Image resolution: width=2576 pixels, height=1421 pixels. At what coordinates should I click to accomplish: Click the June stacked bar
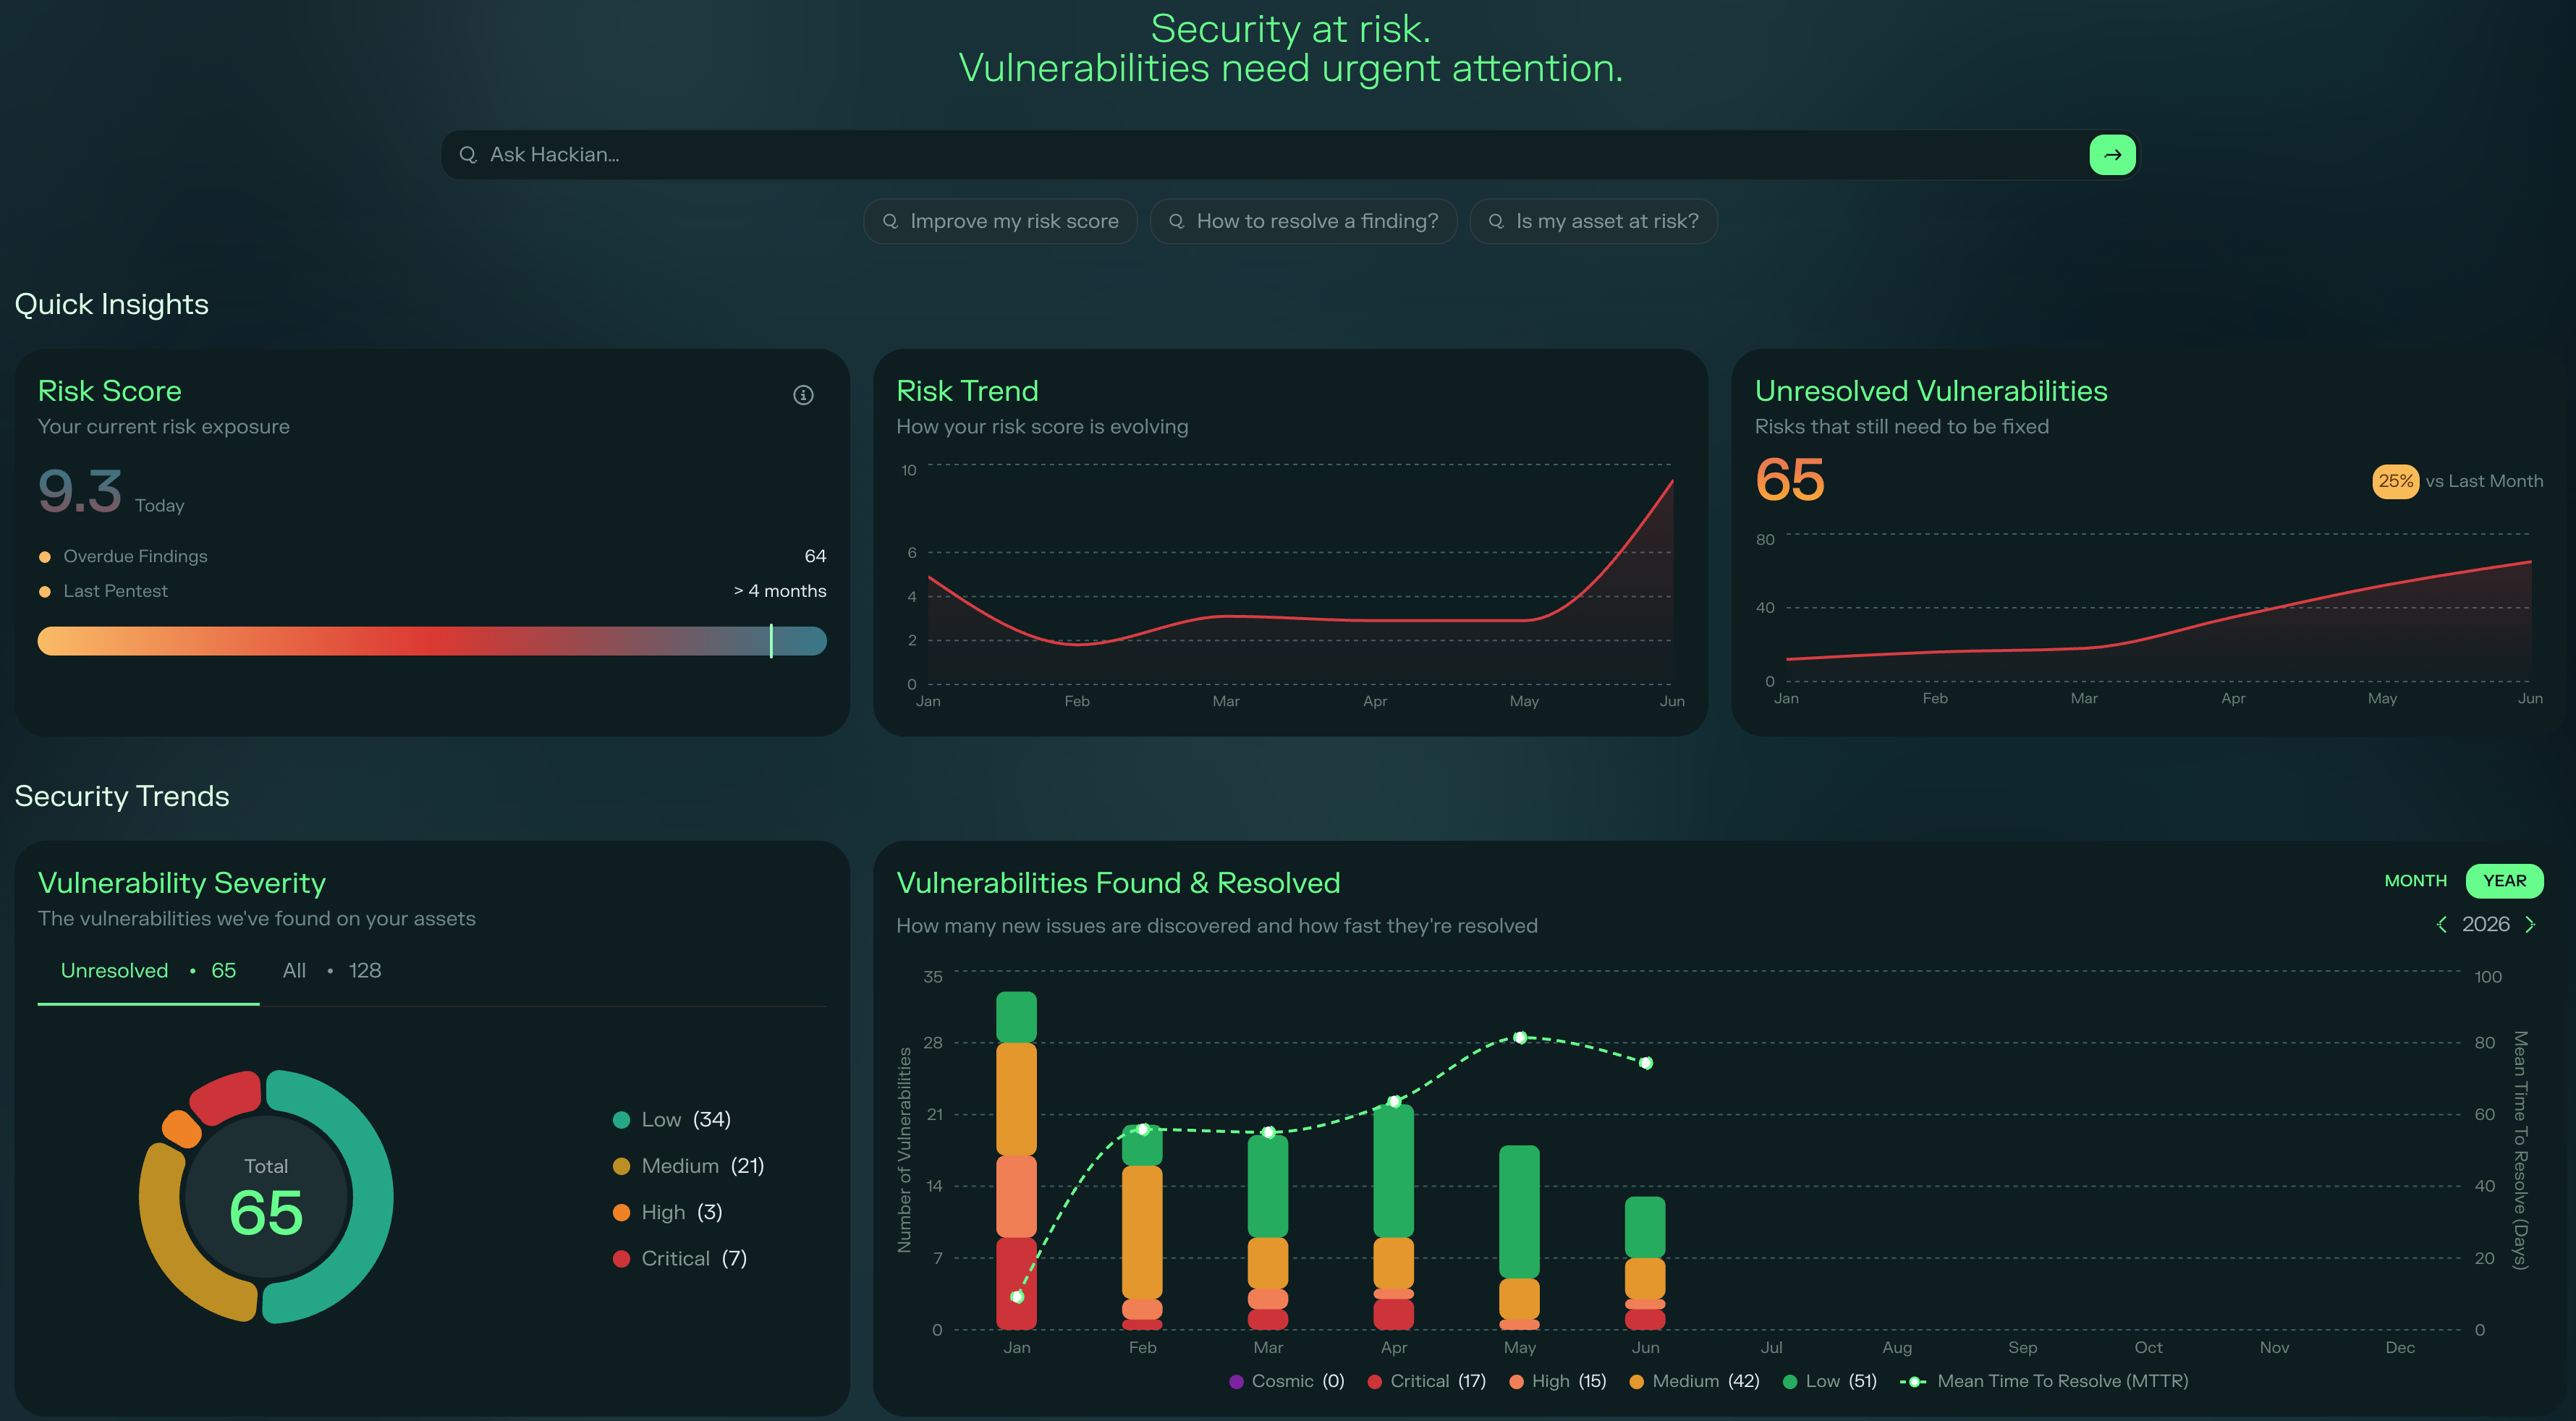1645,1263
